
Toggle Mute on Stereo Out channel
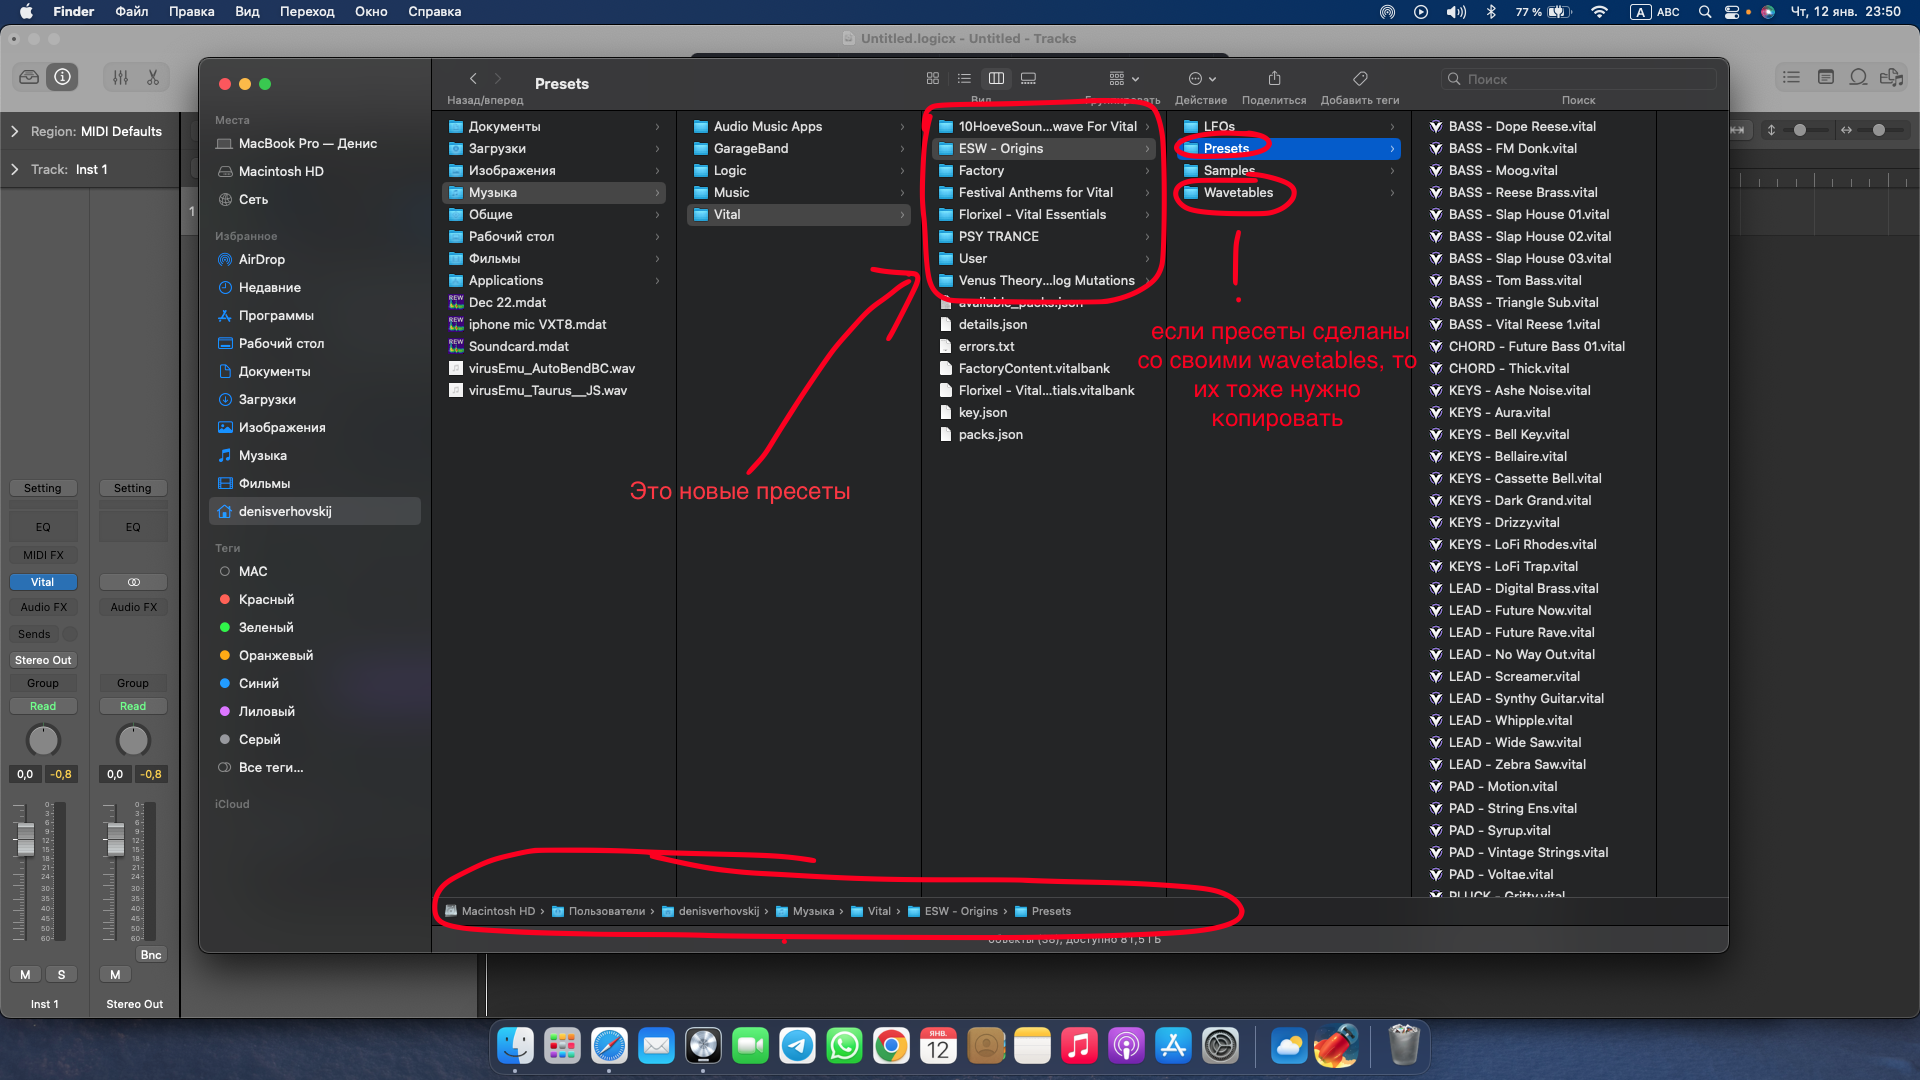[115, 974]
